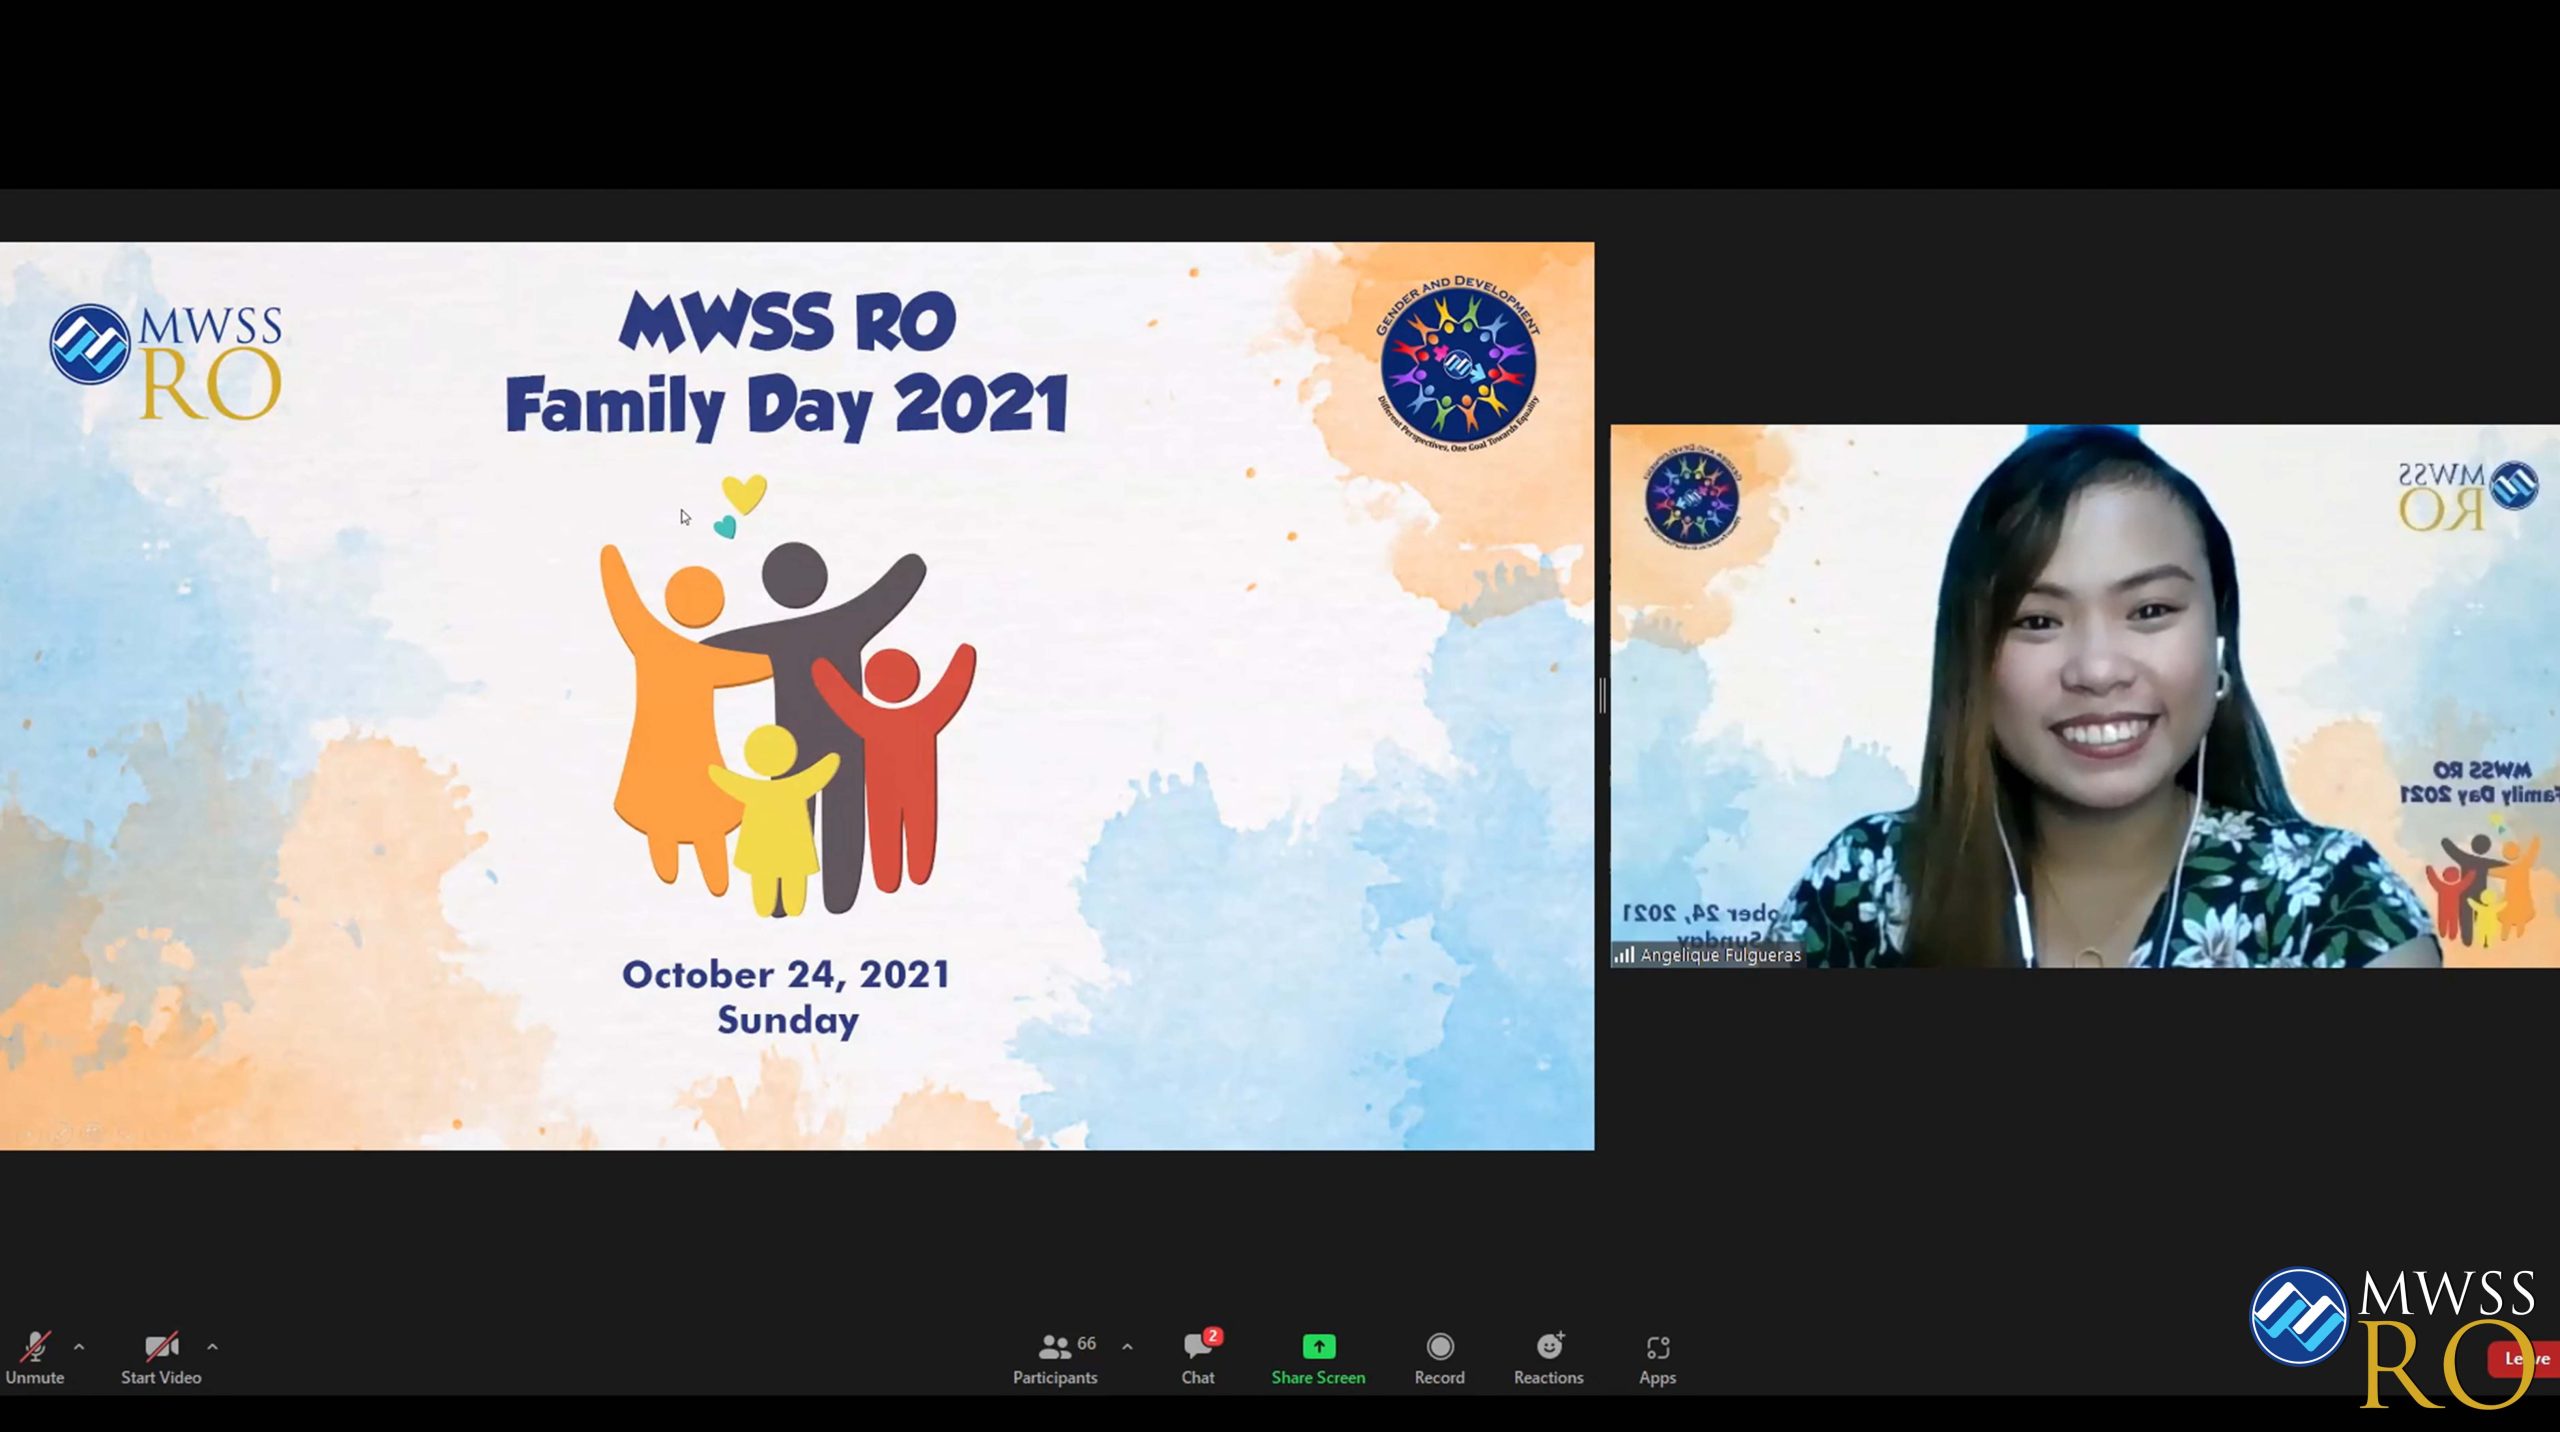Screen dimensions: 2560x1432
Task: Click the family illustration on the shared slide
Action: coord(787,695)
